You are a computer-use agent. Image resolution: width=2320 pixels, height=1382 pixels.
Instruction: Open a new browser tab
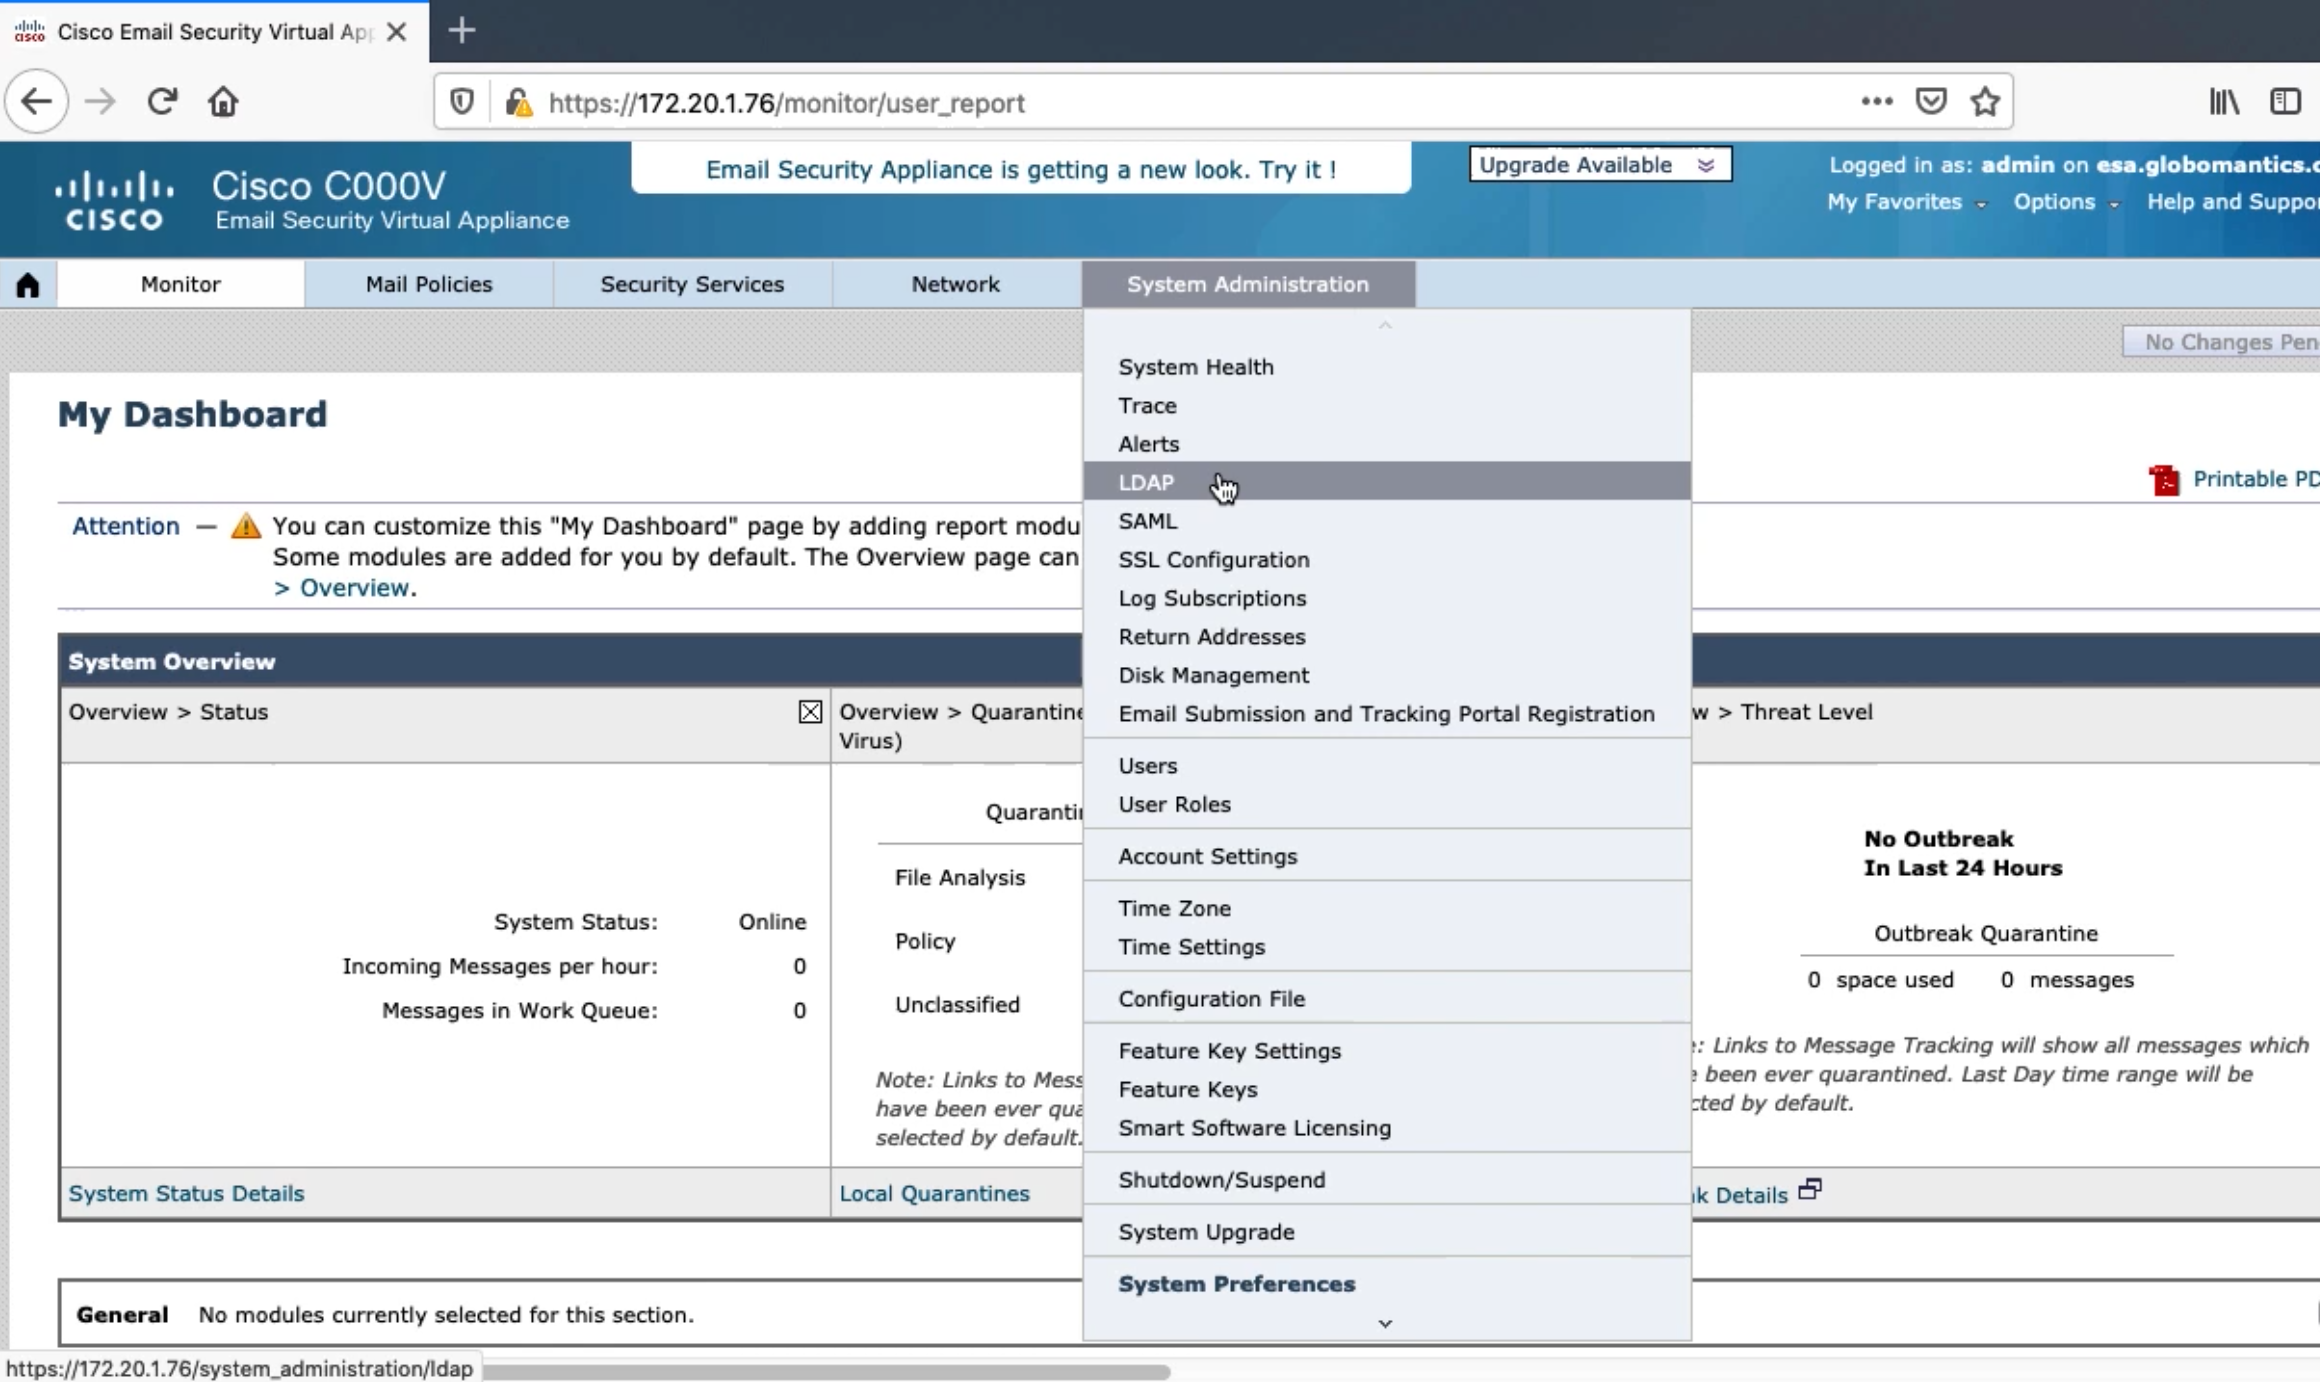click(461, 31)
